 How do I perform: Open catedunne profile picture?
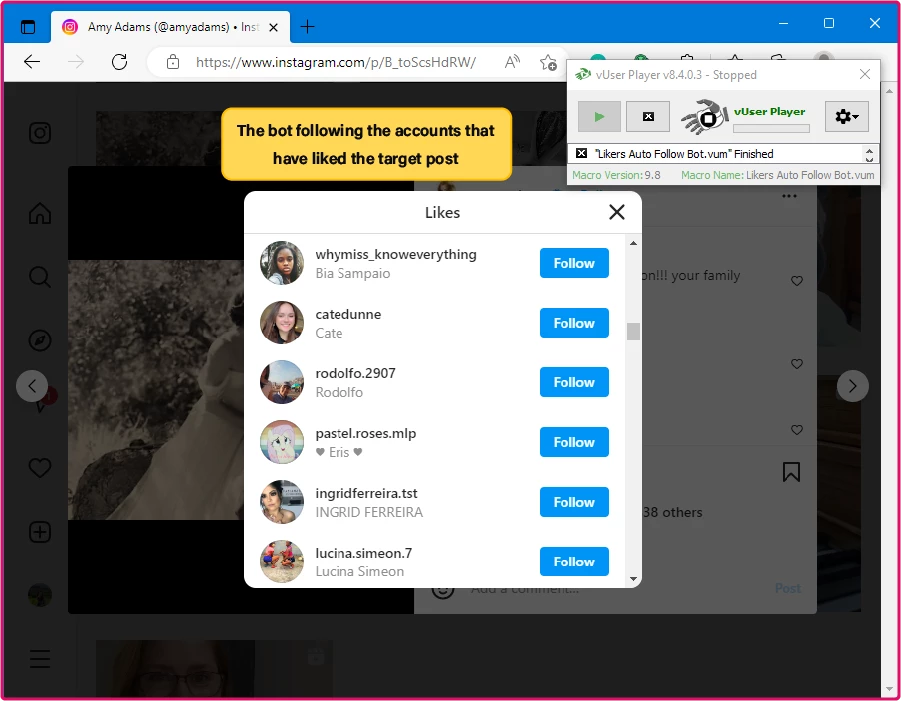(282, 322)
